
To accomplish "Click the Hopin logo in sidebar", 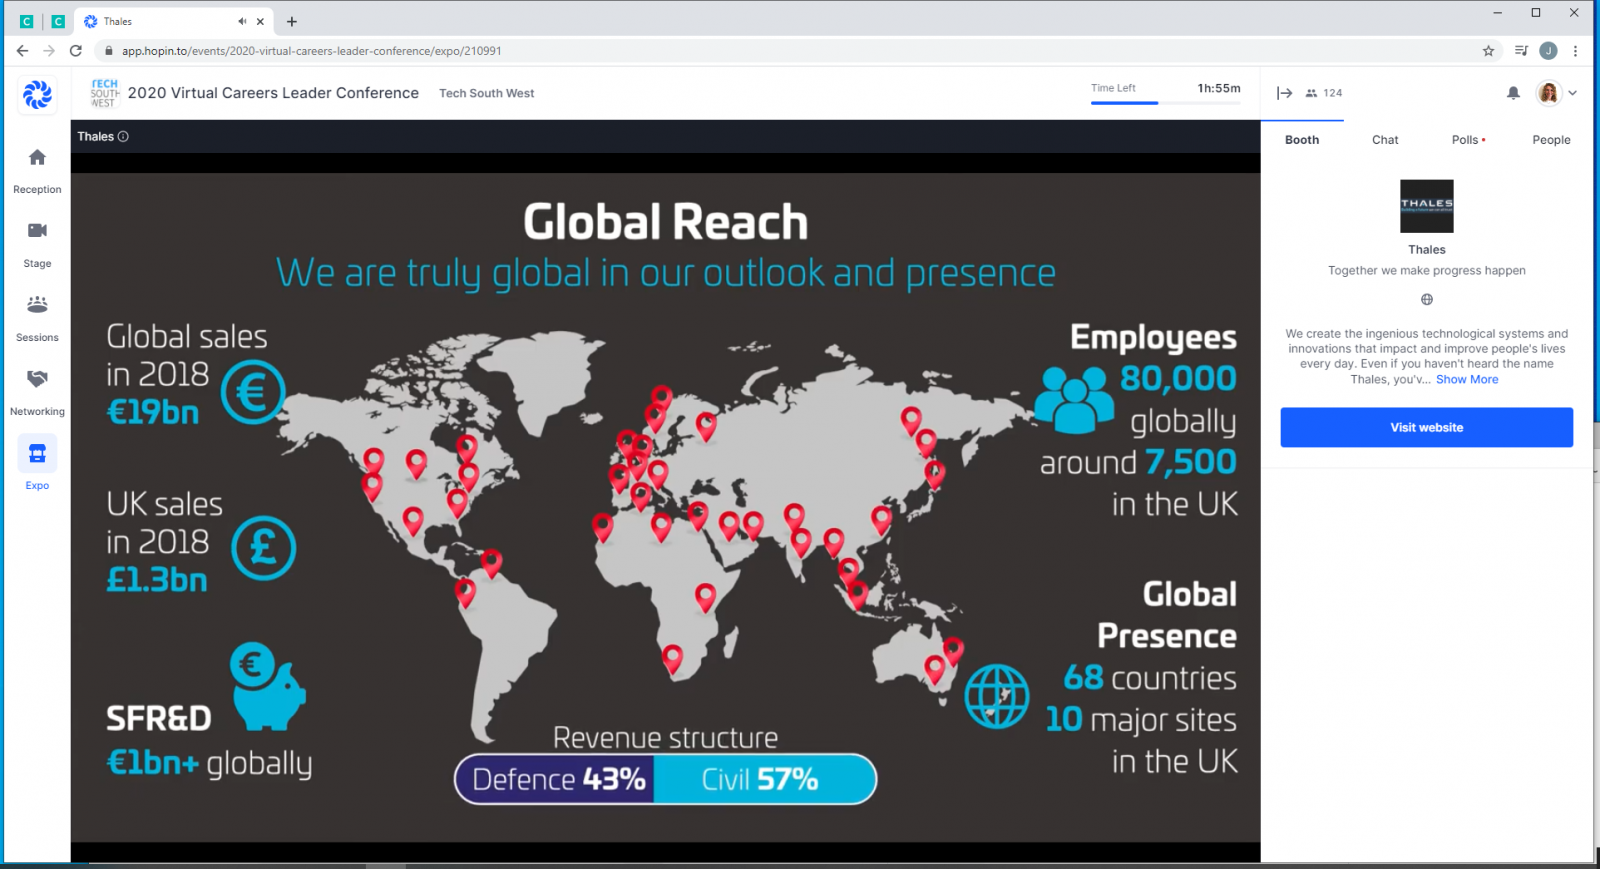I will coord(37,95).
